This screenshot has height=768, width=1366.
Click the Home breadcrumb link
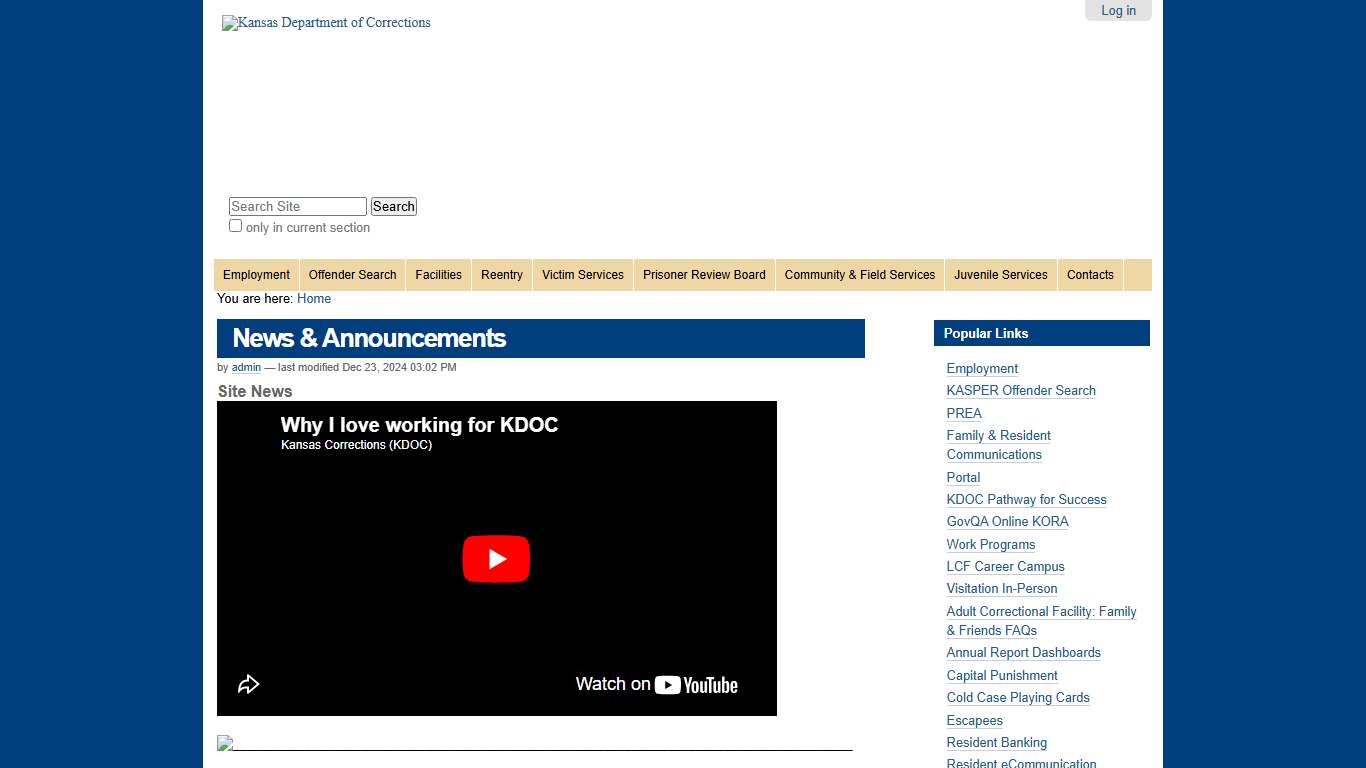pyautogui.click(x=314, y=299)
